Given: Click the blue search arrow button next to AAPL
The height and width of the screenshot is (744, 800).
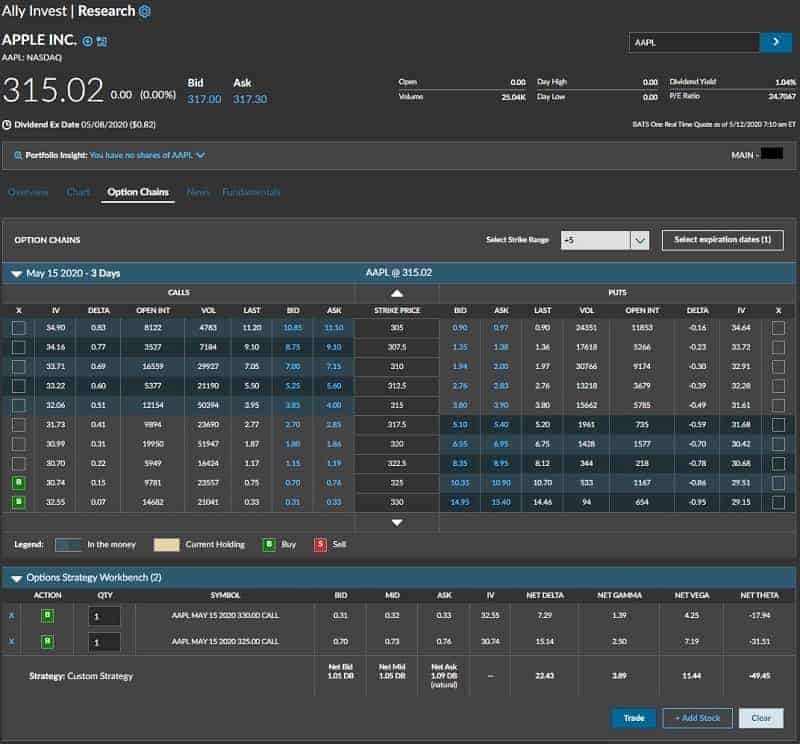Looking at the screenshot, I should (x=775, y=42).
